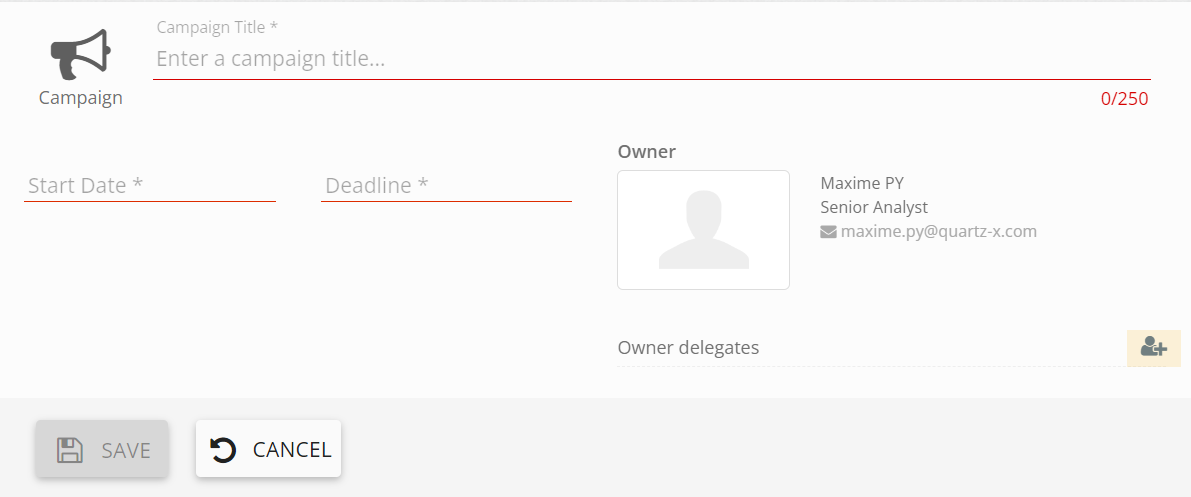Click the owner's profile picture placeholder
Screen dimensions: 1191x497
[703, 230]
